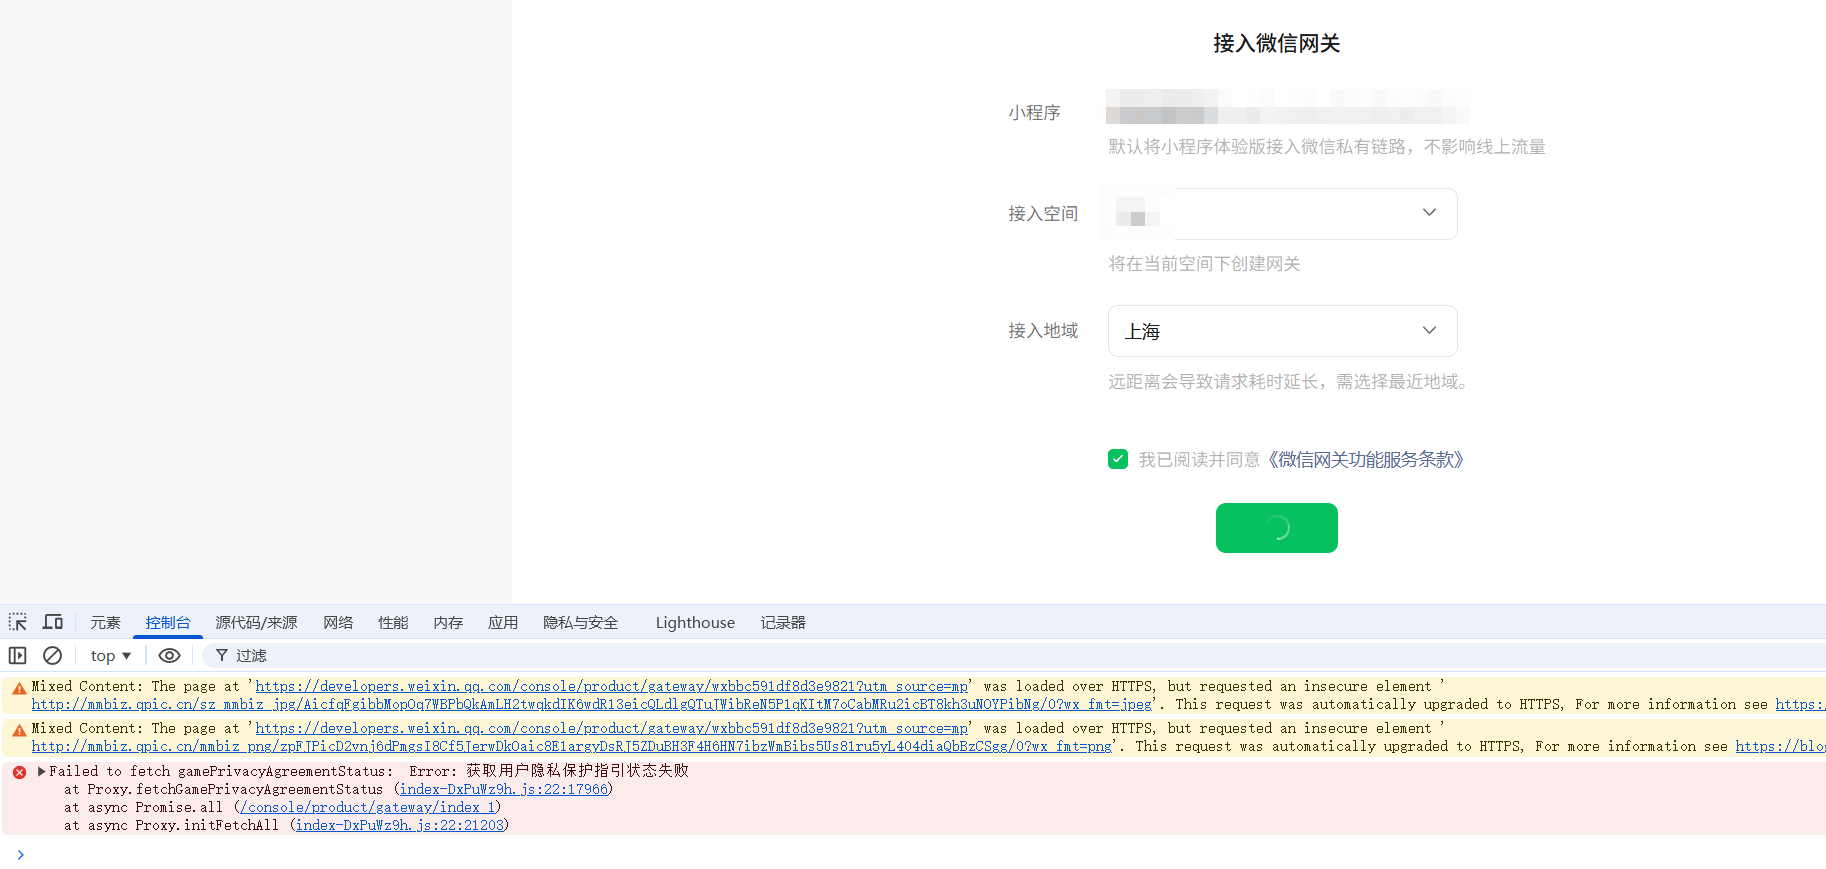1826x869 pixels.
Task: Open the 应用 tab
Action: click(x=503, y=622)
